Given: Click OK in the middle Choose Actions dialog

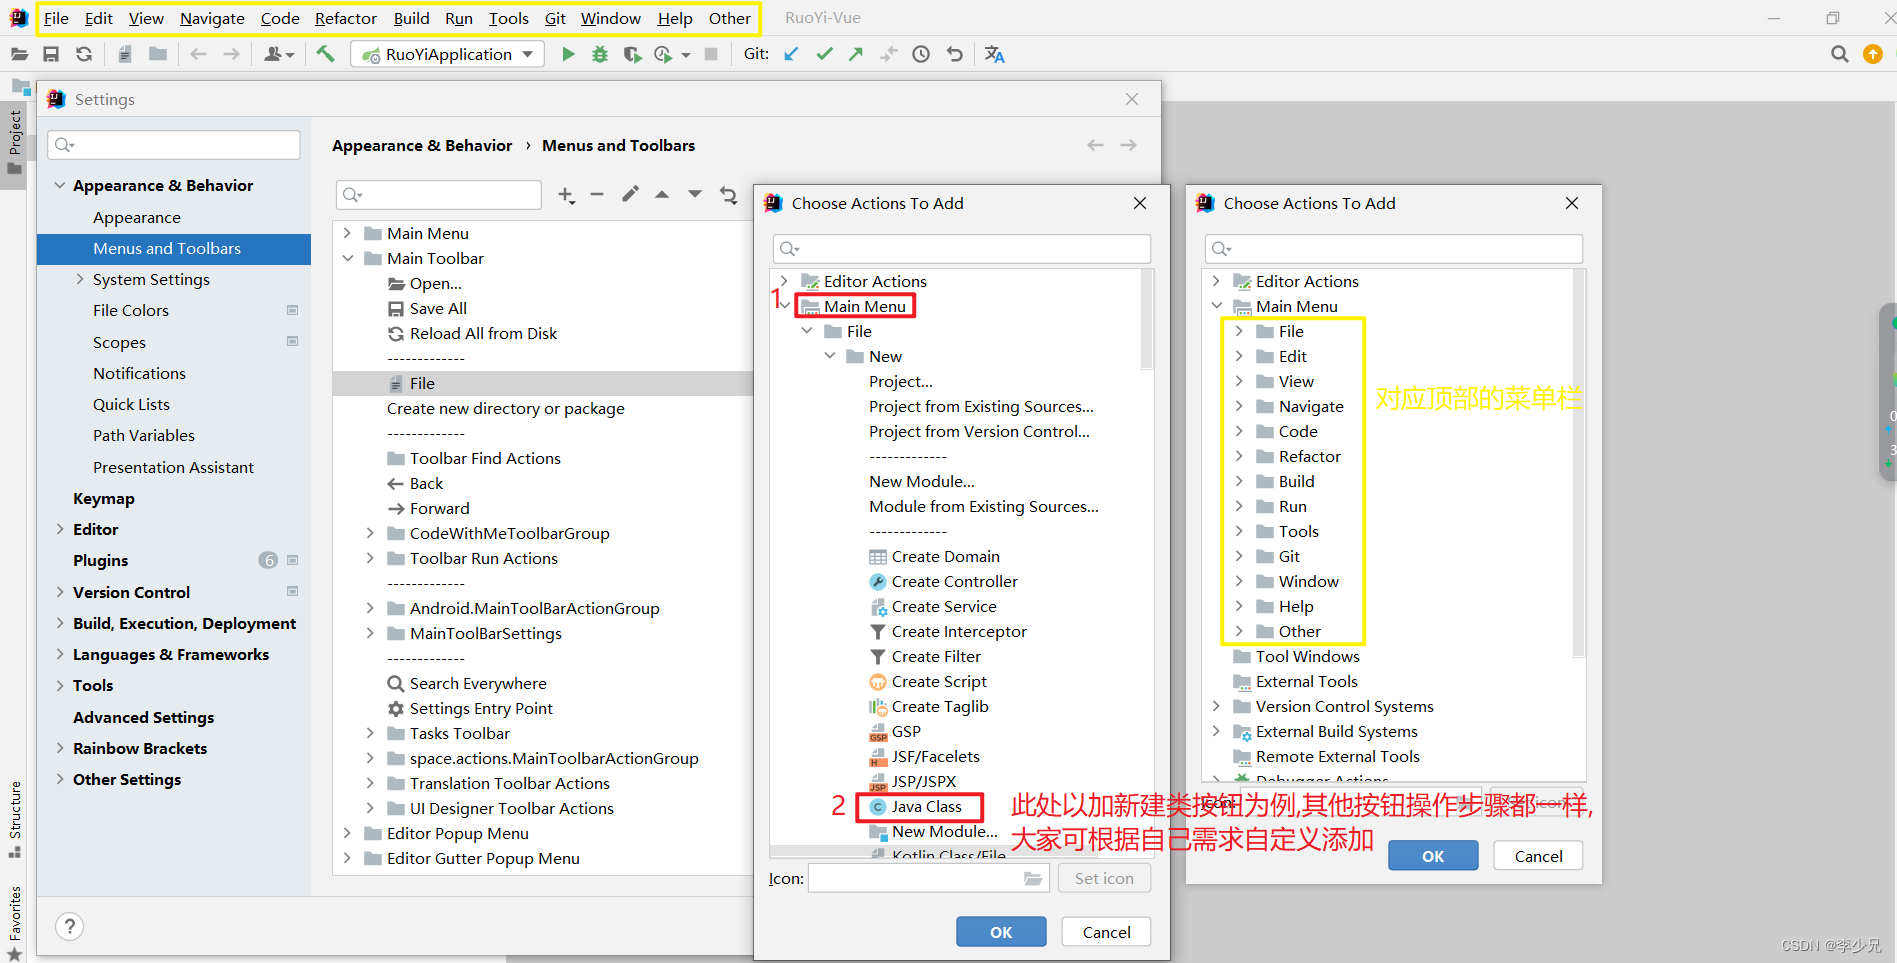Looking at the screenshot, I should 1001,932.
